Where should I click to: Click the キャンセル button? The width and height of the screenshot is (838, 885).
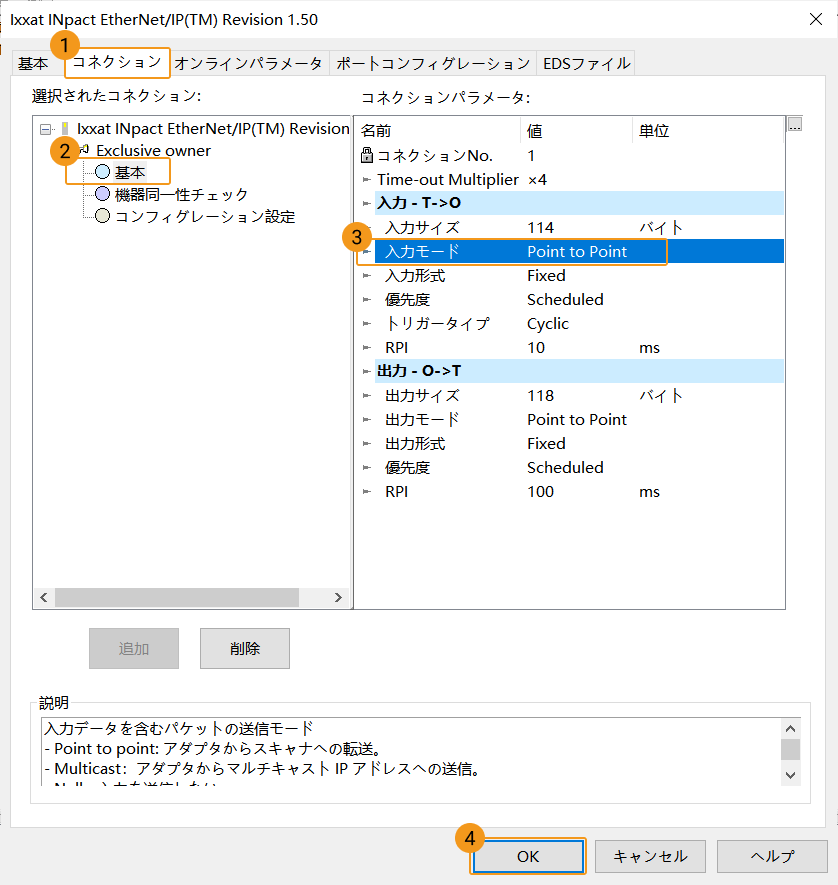[x=650, y=856]
